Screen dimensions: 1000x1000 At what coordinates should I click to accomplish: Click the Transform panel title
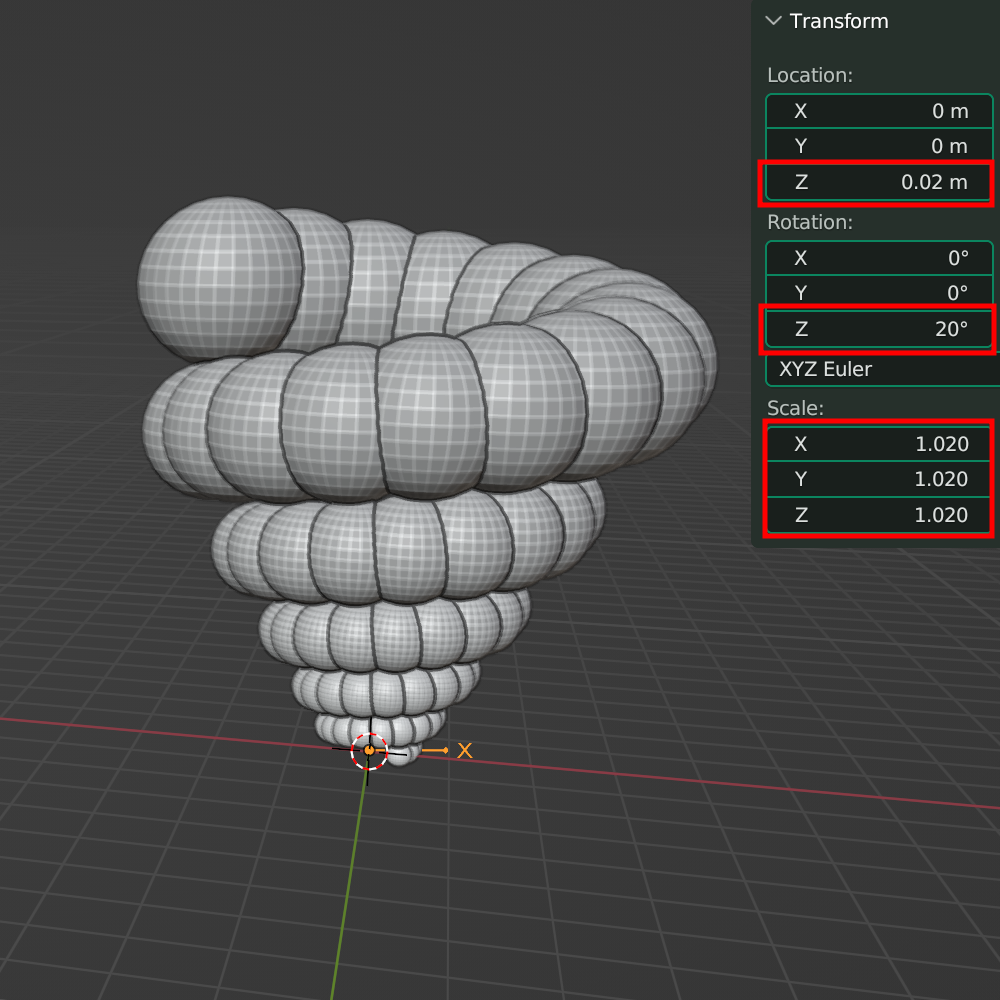pyautogui.click(x=839, y=21)
